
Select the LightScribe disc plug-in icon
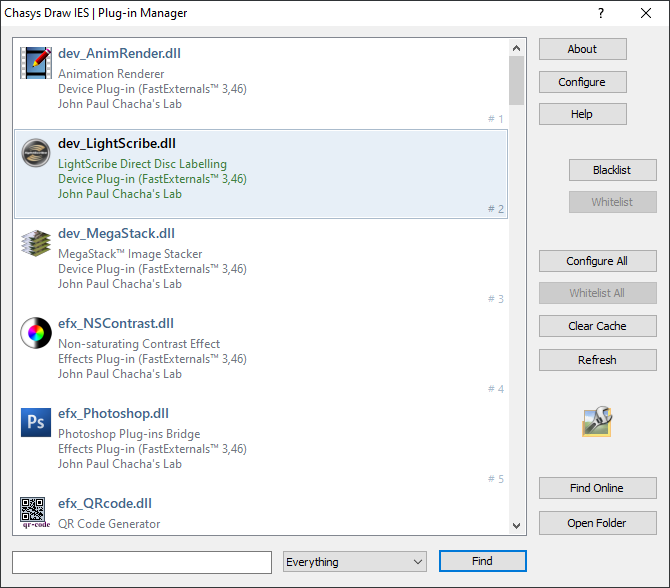tap(36, 152)
